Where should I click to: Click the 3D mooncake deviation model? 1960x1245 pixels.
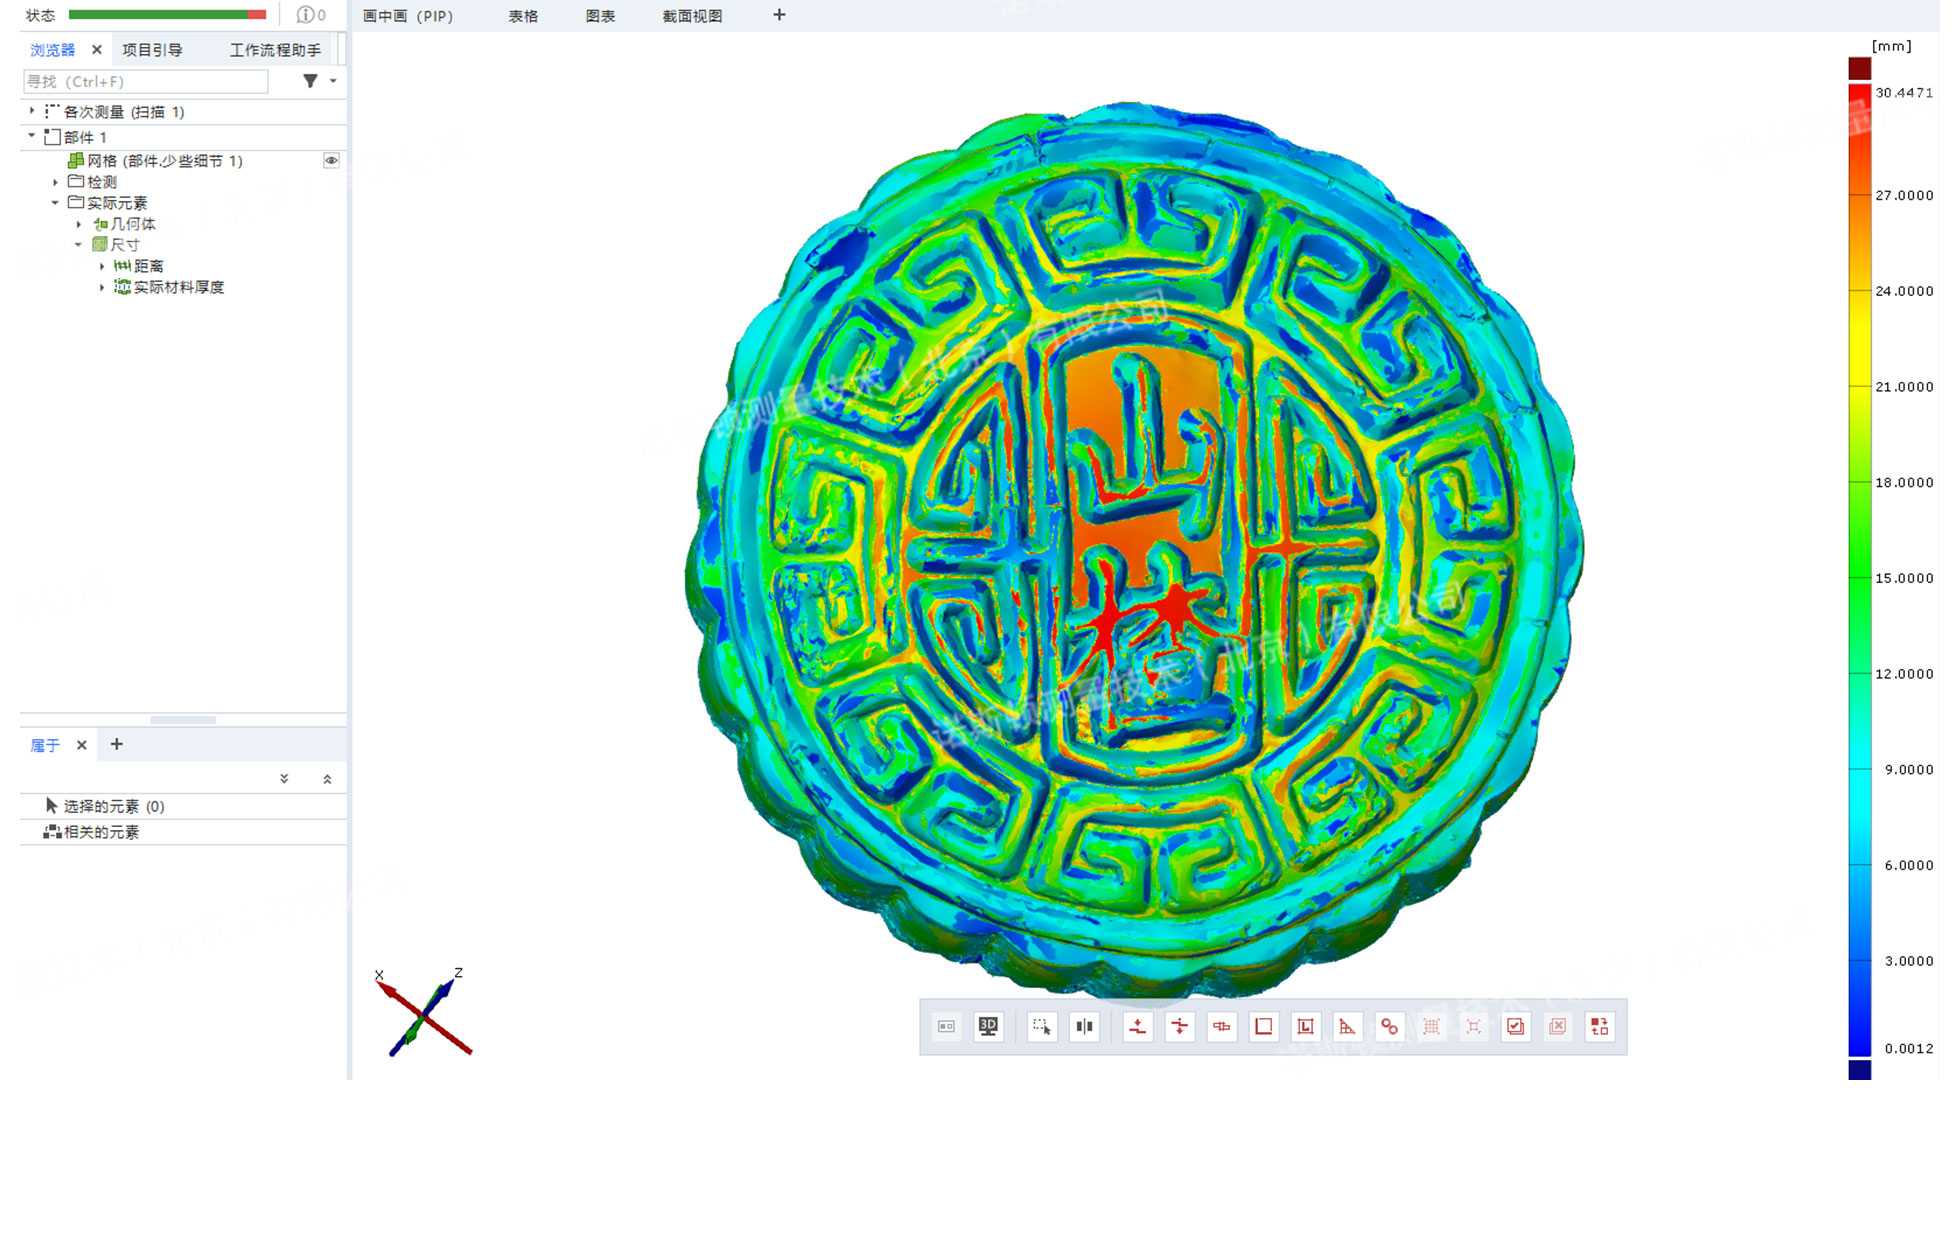pos(1133,548)
